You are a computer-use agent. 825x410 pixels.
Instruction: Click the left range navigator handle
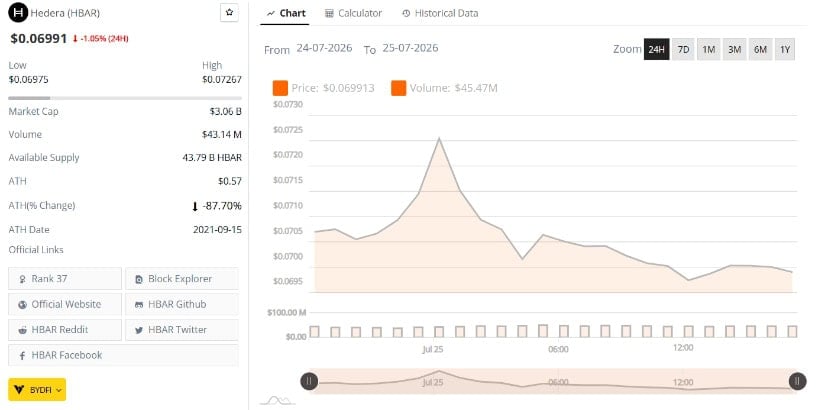click(x=309, y=381)
